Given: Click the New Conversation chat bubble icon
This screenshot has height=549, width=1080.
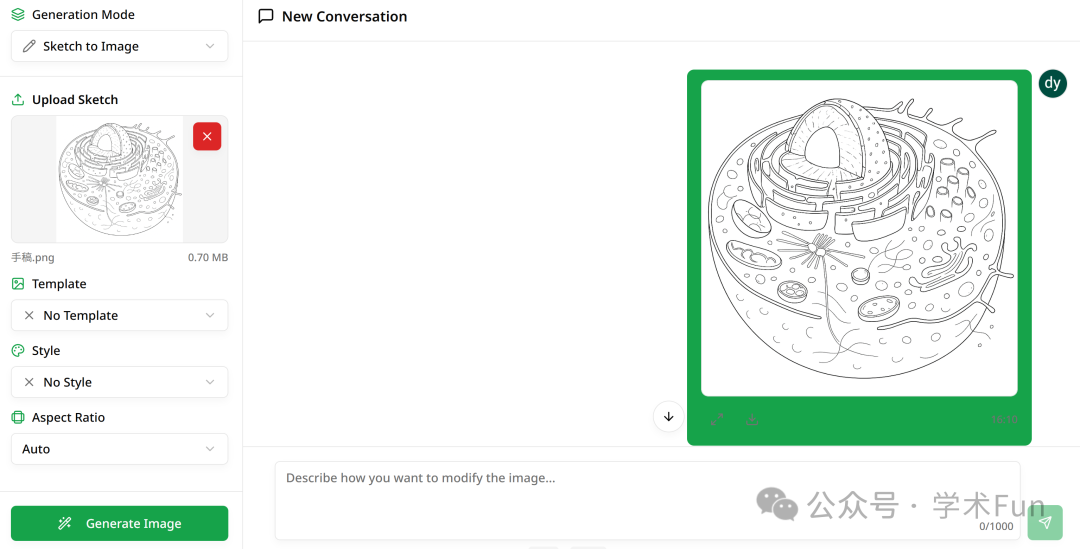Looking at the screenshot, I should (266, 16).
